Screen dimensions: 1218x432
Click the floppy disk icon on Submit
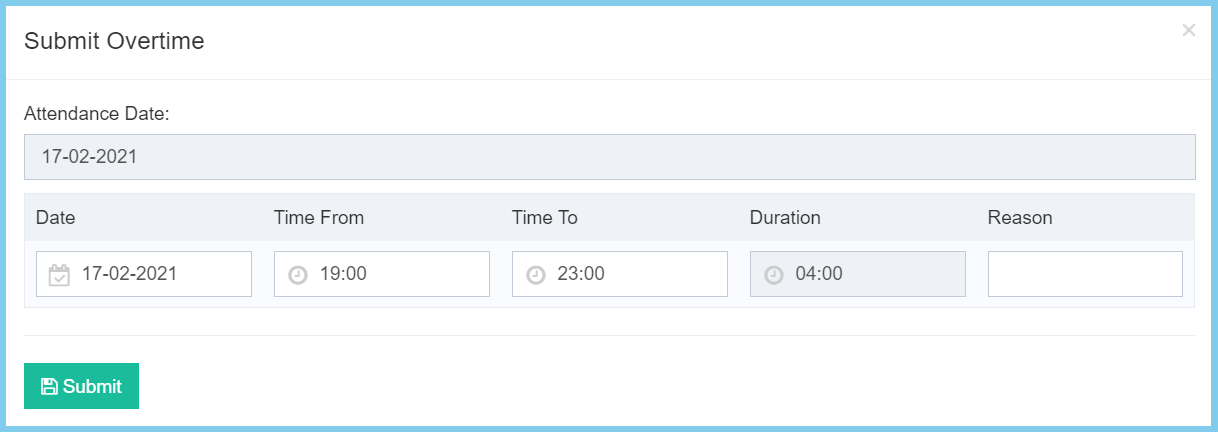click(x=49, y=386)
